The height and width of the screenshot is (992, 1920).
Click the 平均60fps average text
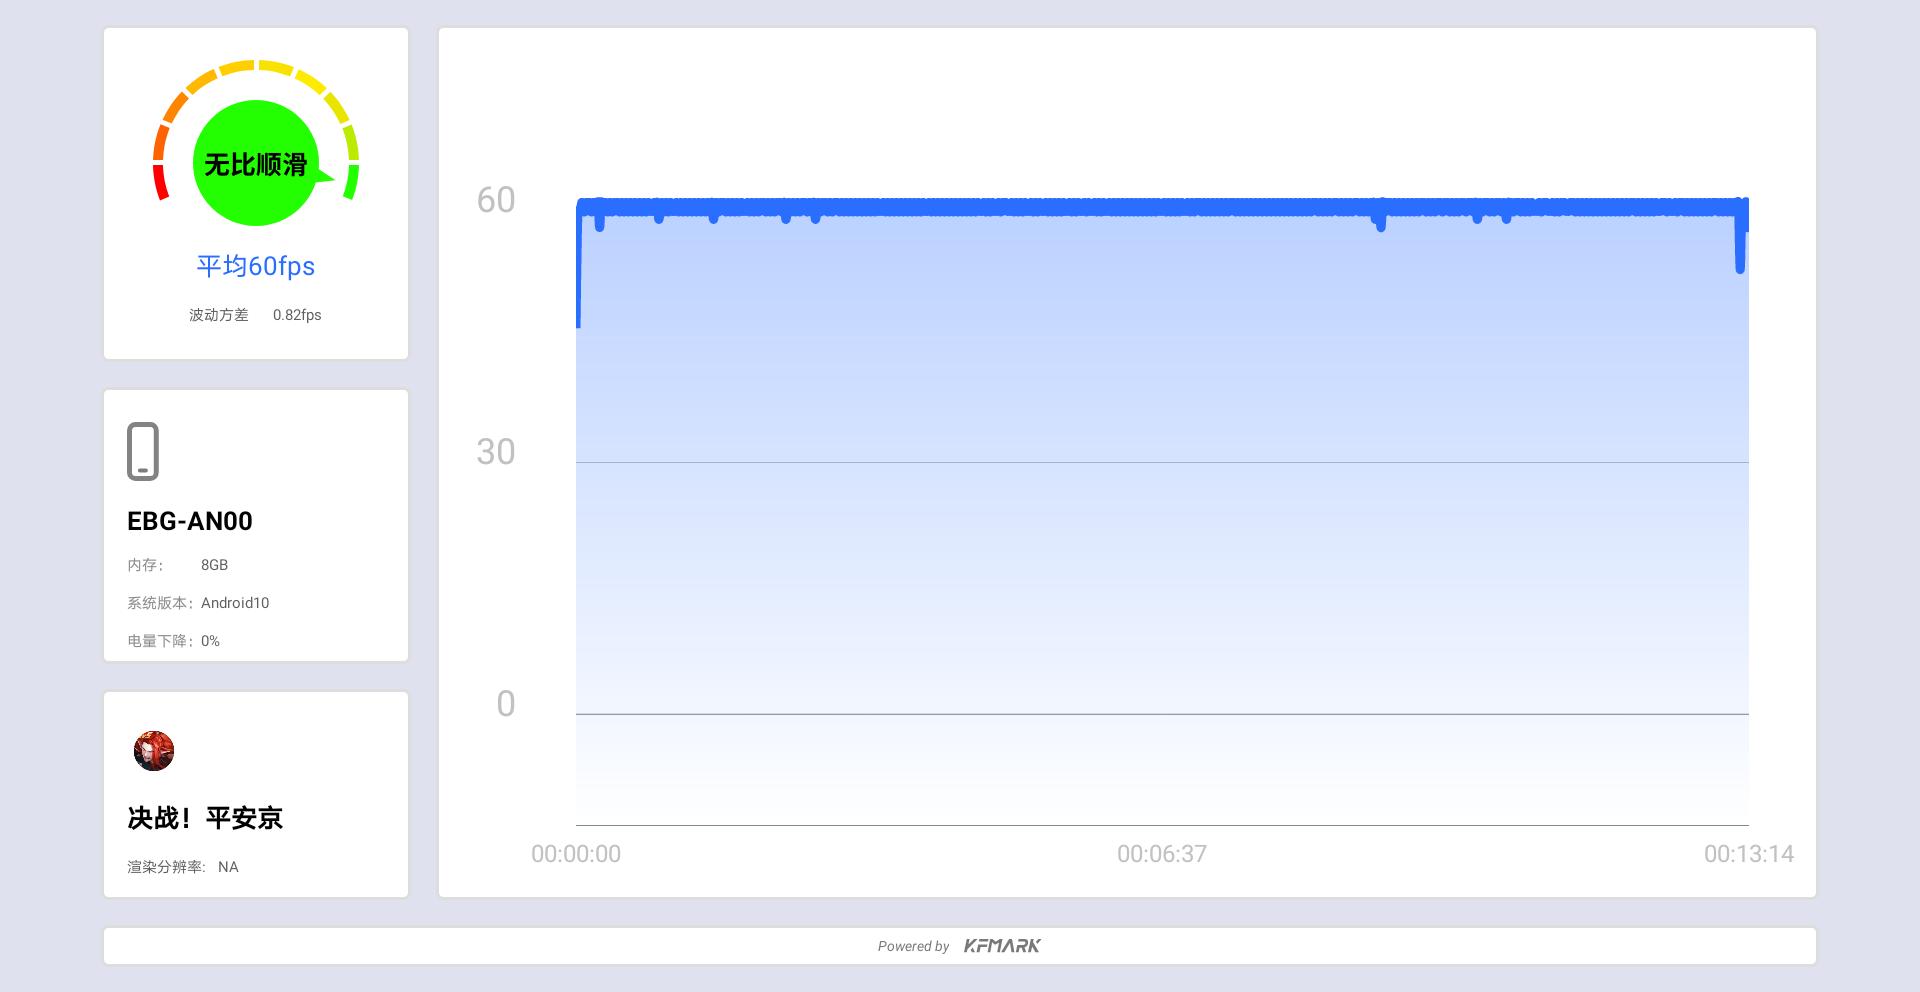pyautogui.click(x=256, y=266)
